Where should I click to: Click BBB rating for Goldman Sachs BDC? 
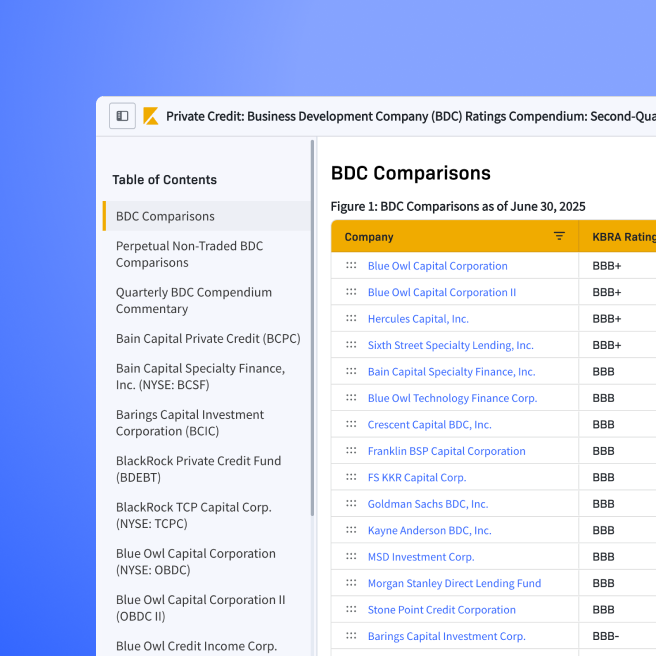pyautogui.click(x=603, y=504)
